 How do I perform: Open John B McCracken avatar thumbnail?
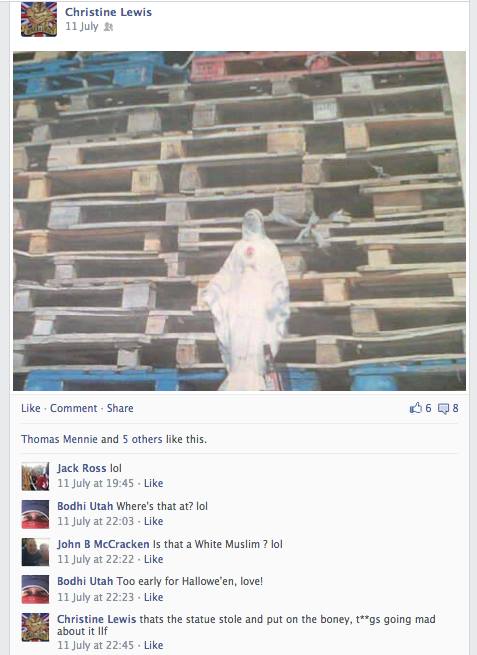35,552
